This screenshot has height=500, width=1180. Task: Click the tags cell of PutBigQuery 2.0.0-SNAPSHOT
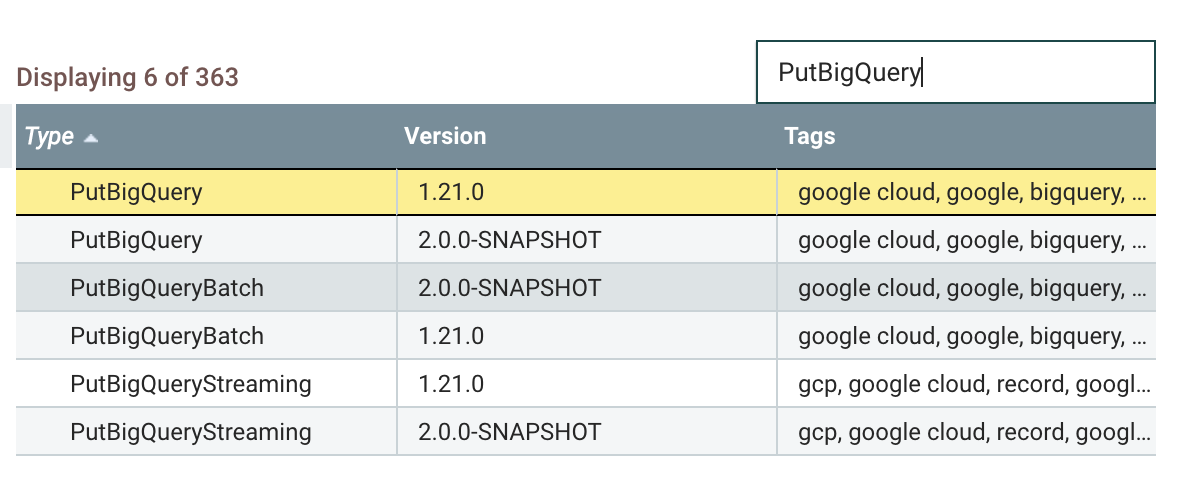click(966, 239)
